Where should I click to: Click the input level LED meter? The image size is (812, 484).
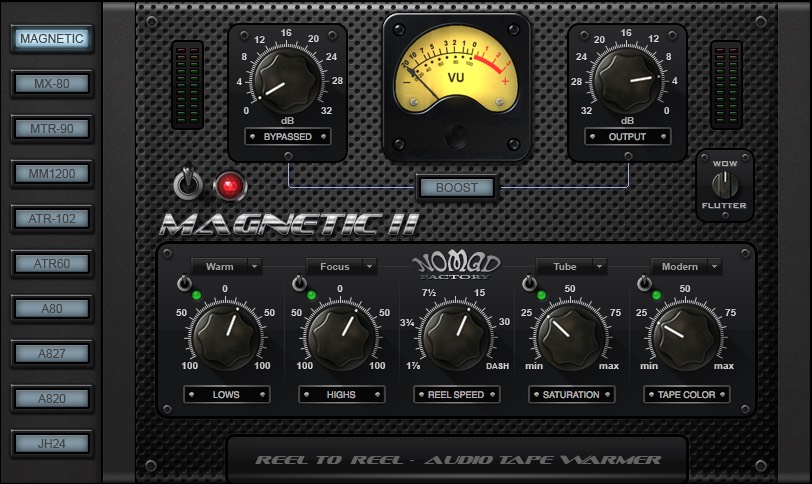(x=187, y=85)
